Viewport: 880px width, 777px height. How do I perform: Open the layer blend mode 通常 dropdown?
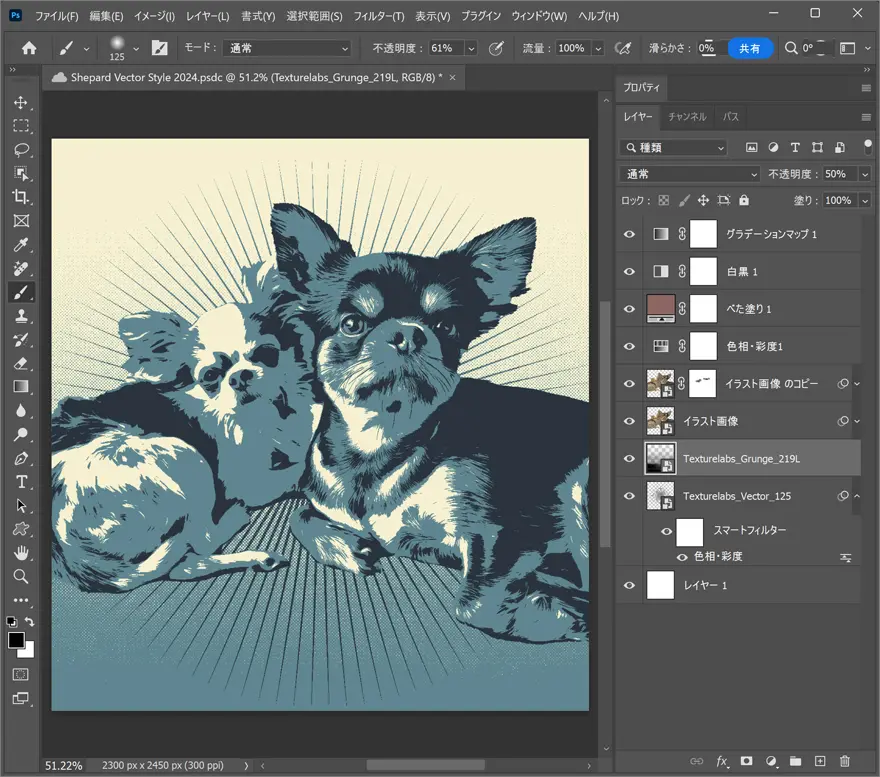(x=690, y=174)
